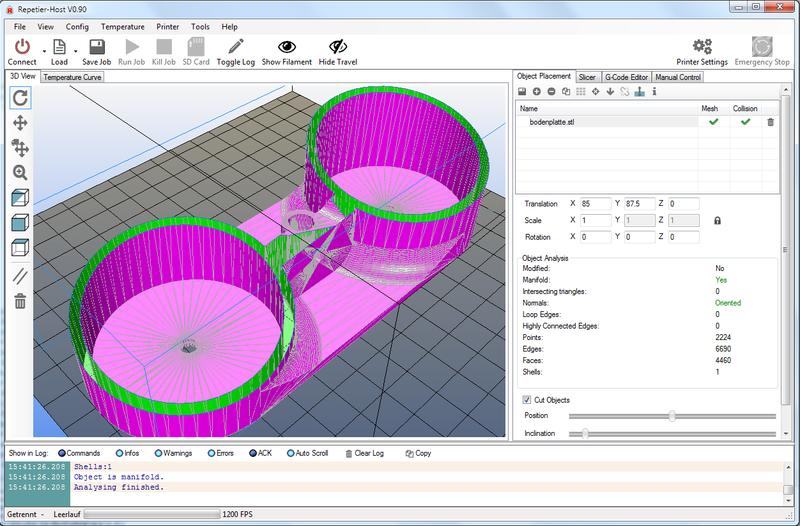Click the Clear Log button
The height and width of the screenshot is (526, 800).
367,453
